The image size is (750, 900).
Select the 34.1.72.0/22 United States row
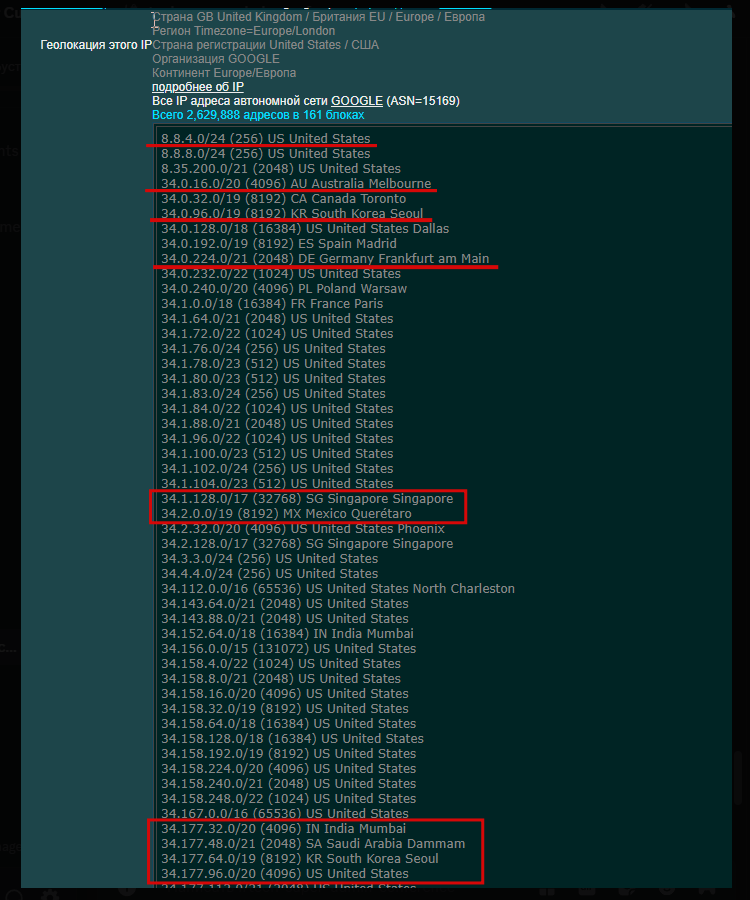click(277, 333)
